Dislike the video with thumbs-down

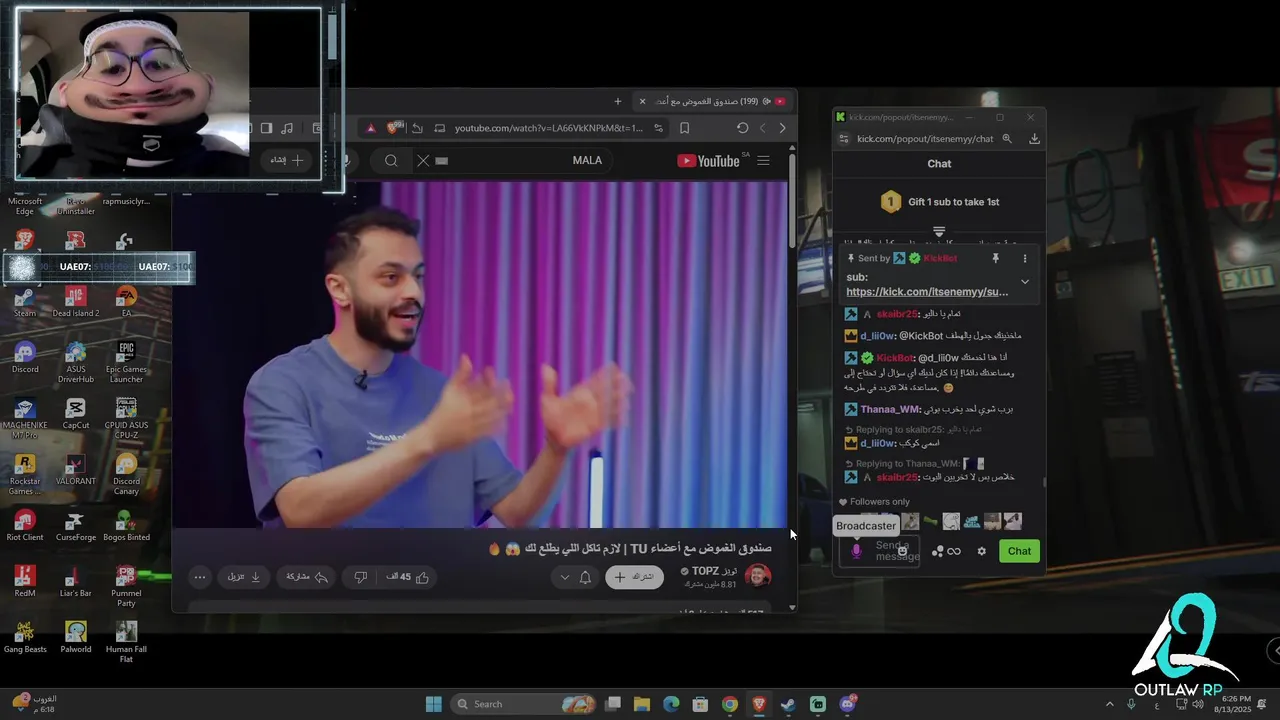pos(361,577)
